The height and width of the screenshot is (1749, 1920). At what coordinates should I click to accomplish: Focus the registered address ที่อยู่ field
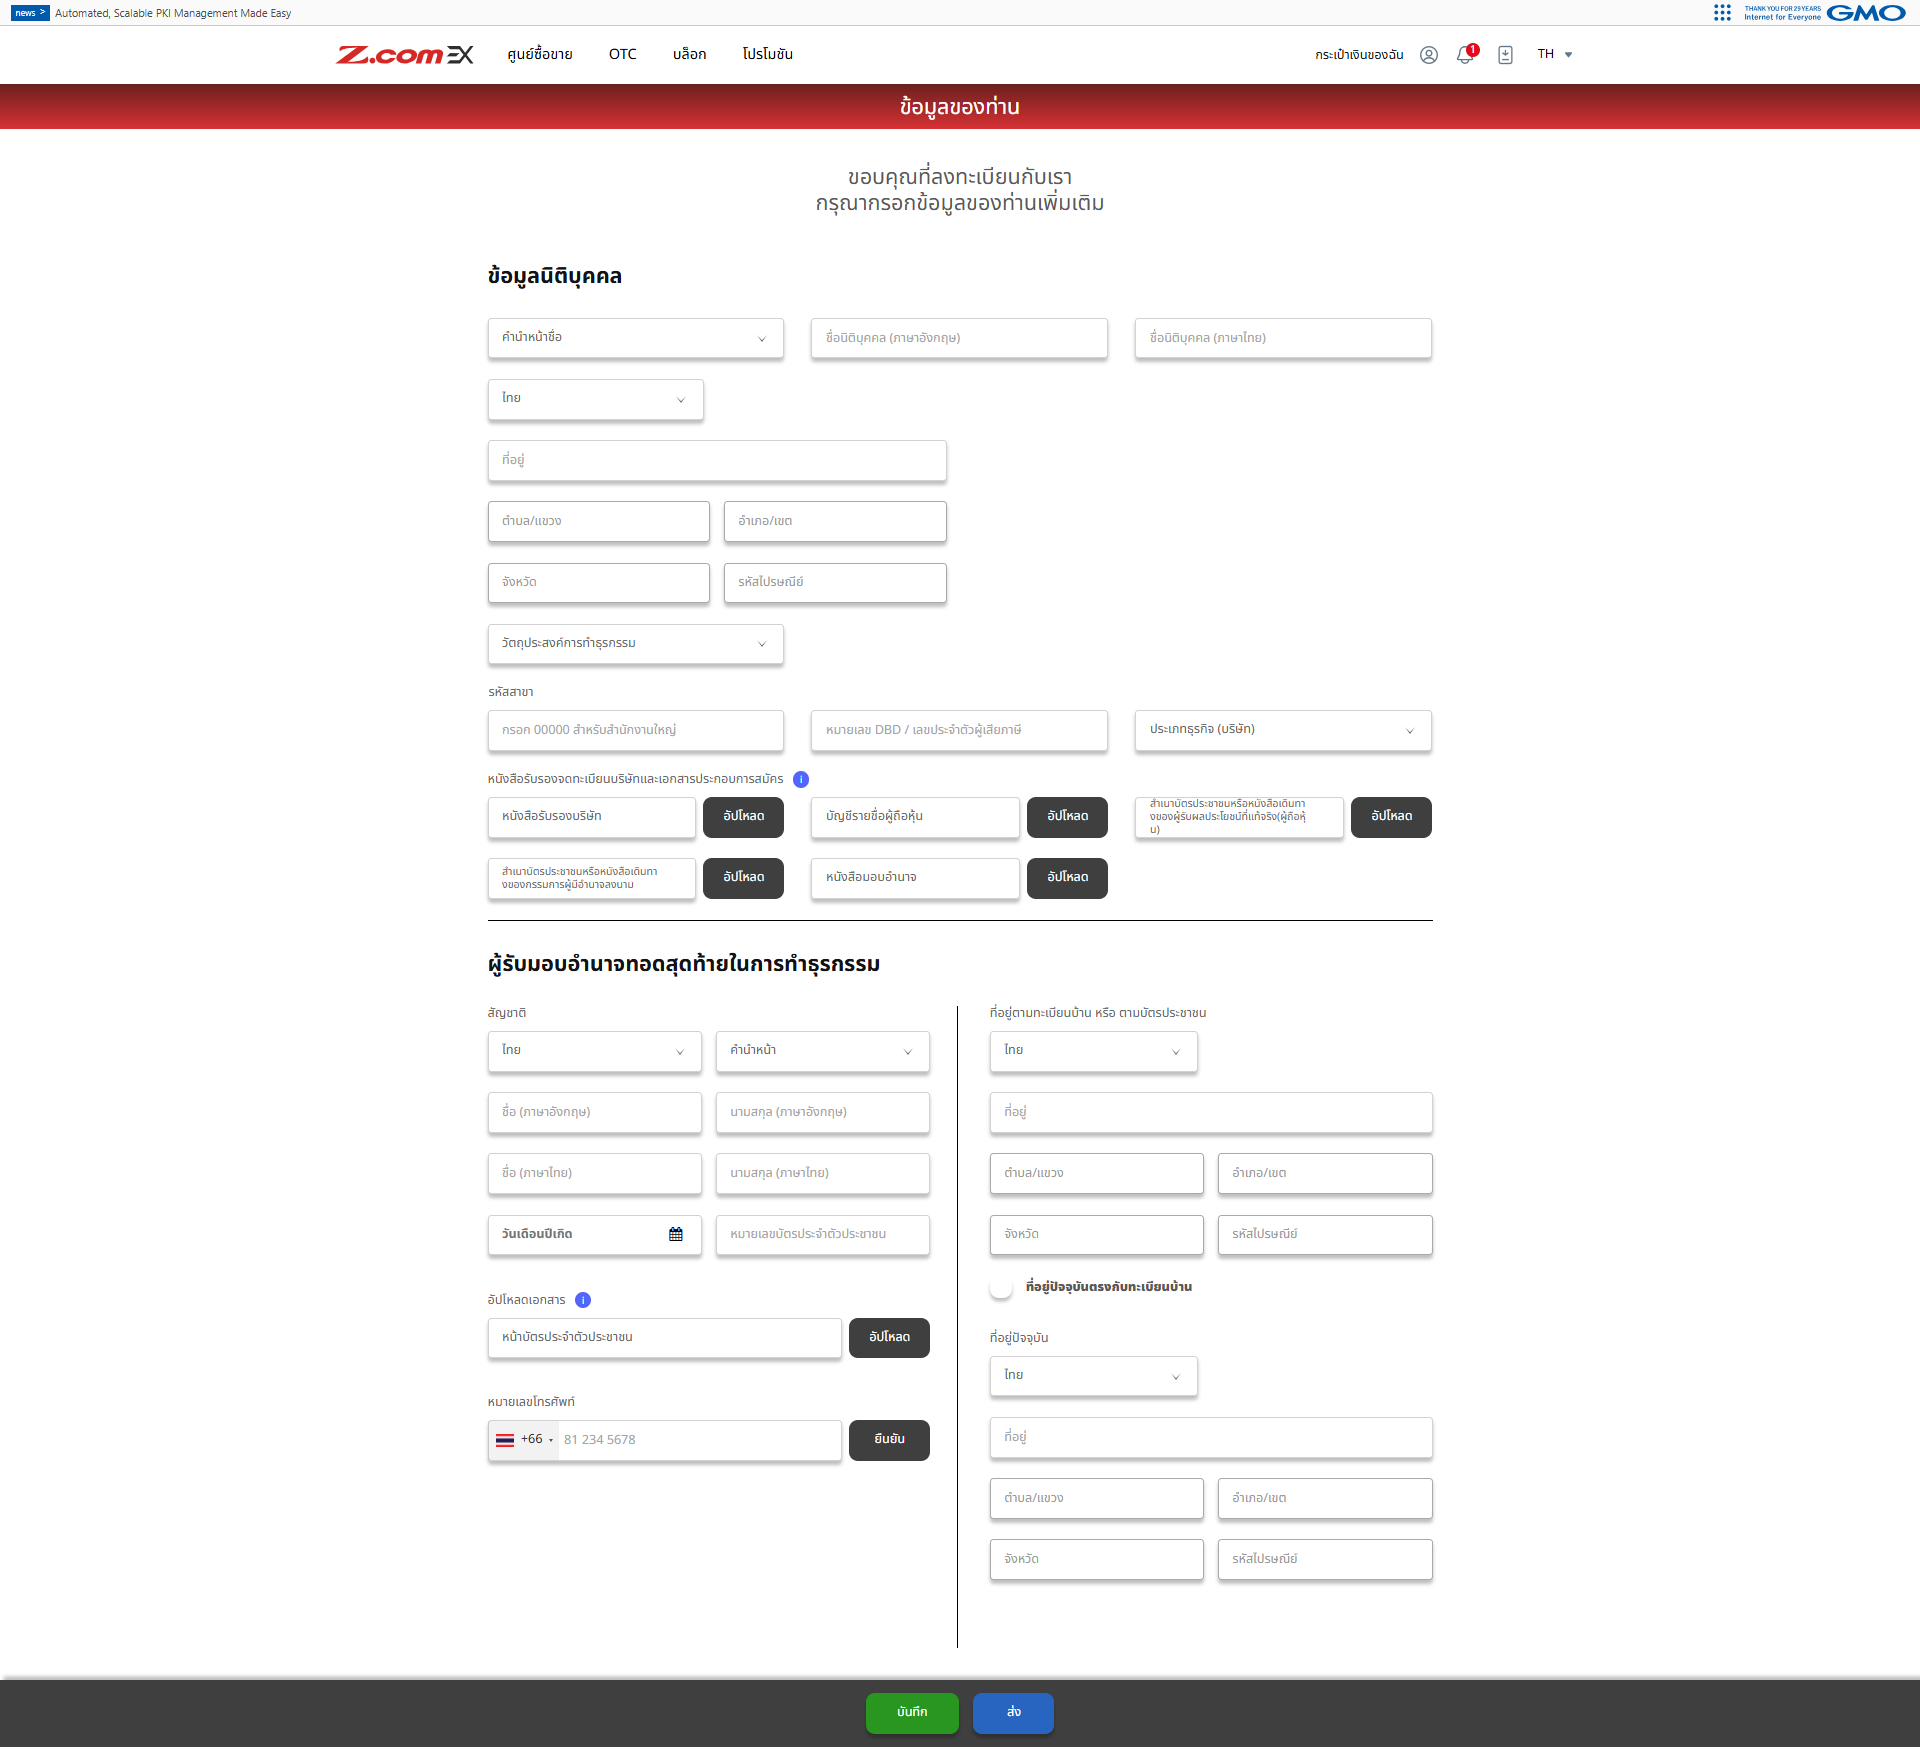point(1211,1113)
